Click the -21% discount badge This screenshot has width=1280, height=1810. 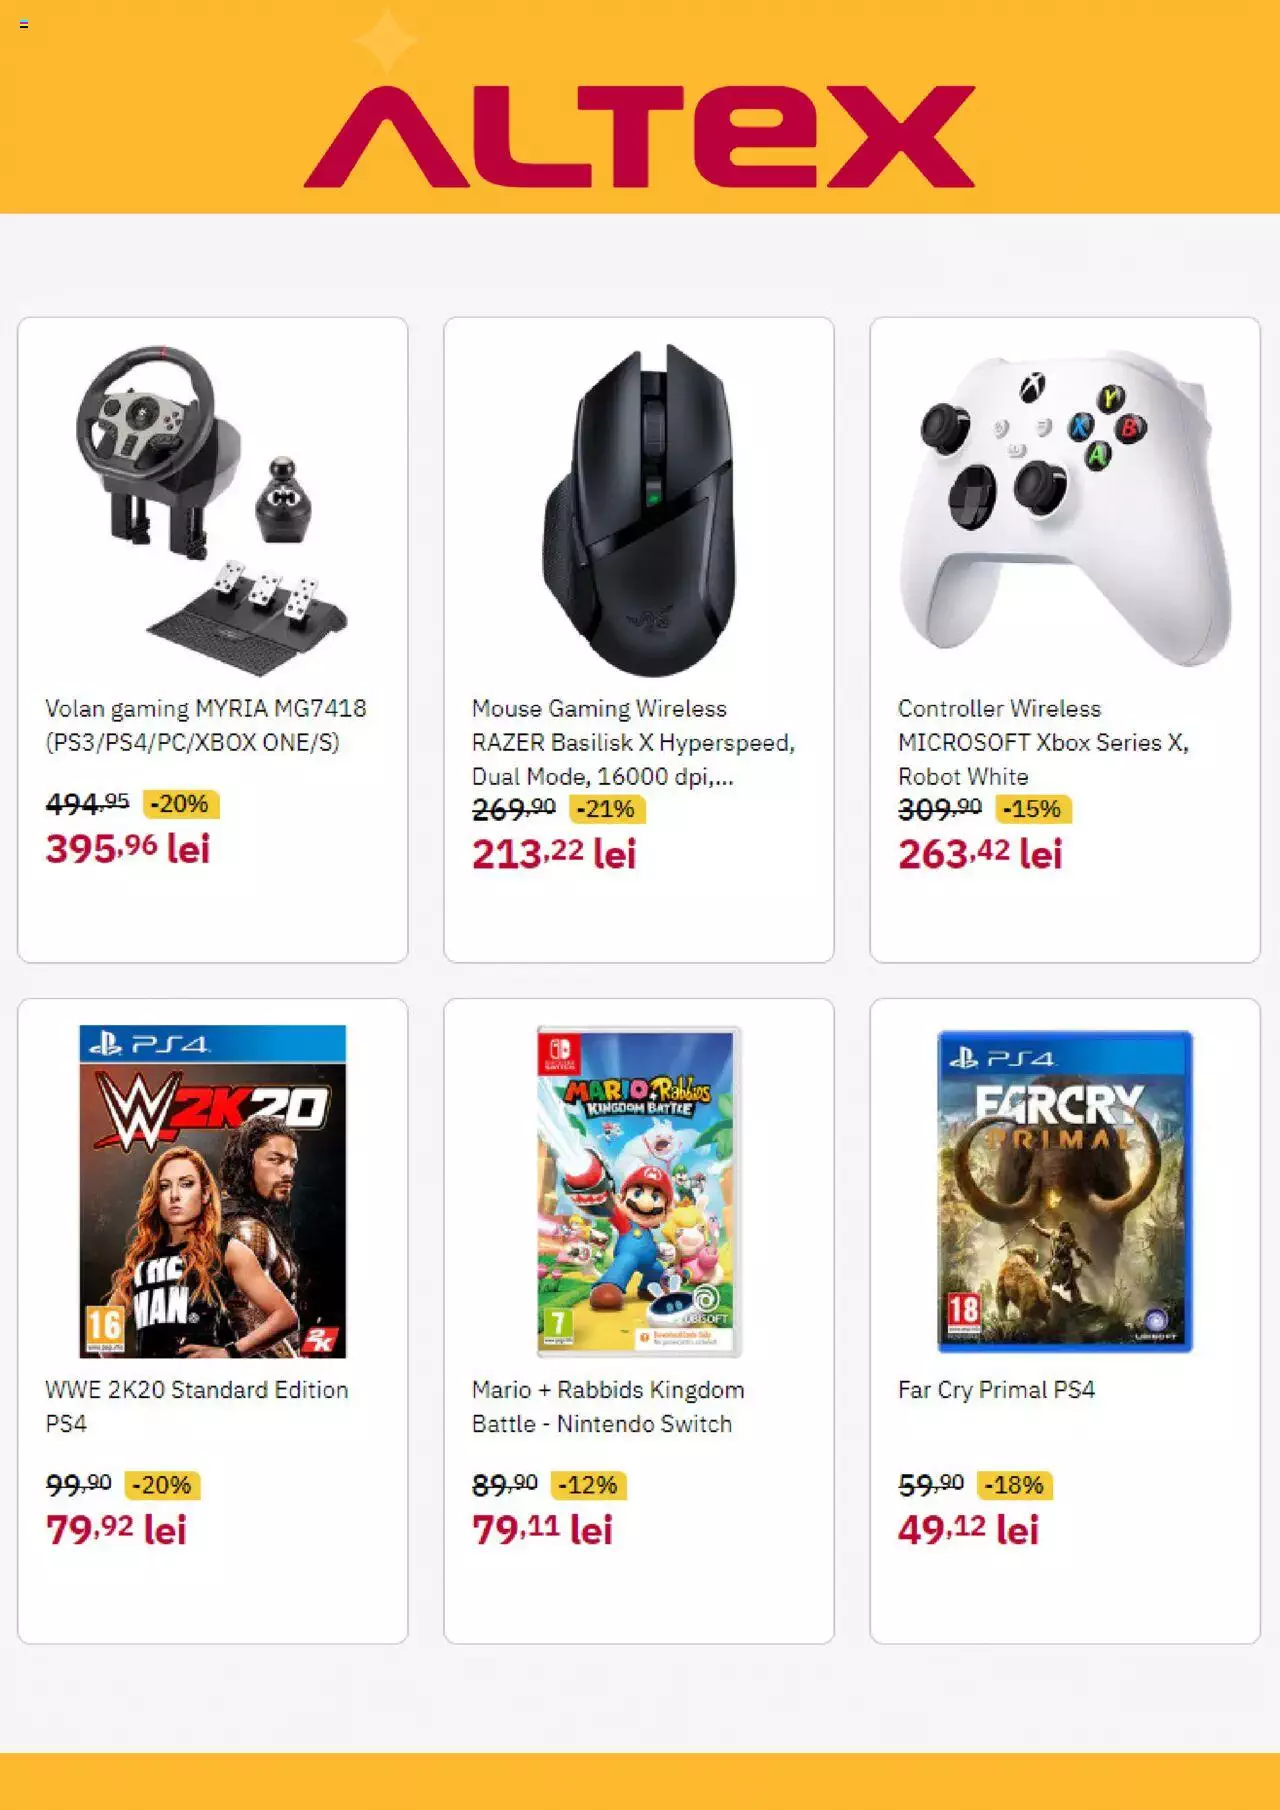607,809
